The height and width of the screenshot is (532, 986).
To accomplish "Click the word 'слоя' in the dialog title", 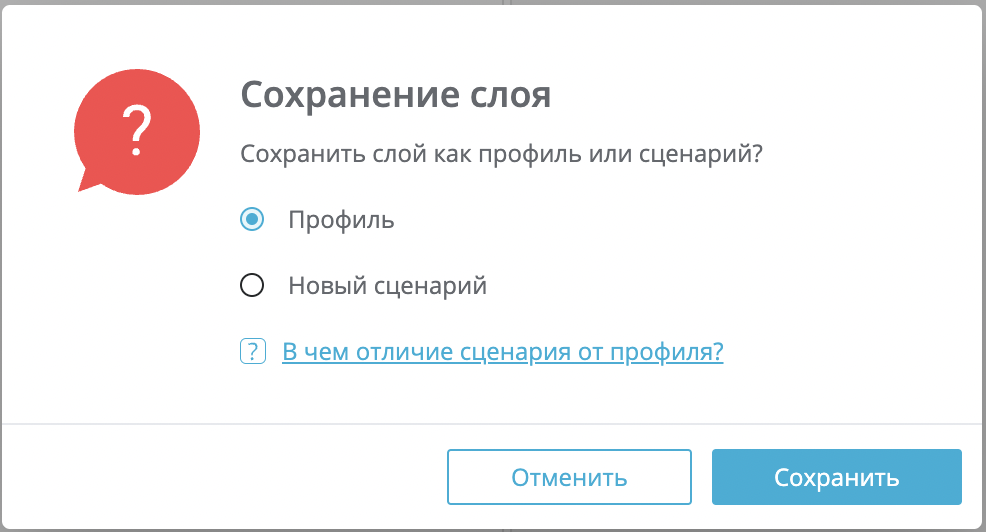I will pyautogui.click(x=511, y=96).
